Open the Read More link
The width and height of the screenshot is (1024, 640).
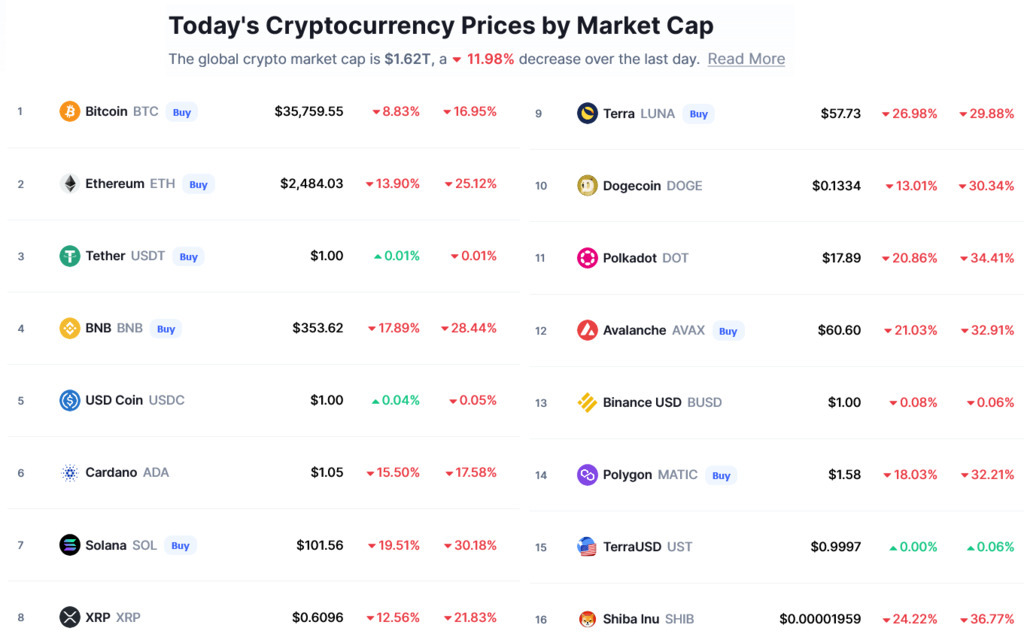[x=746, y=59]
